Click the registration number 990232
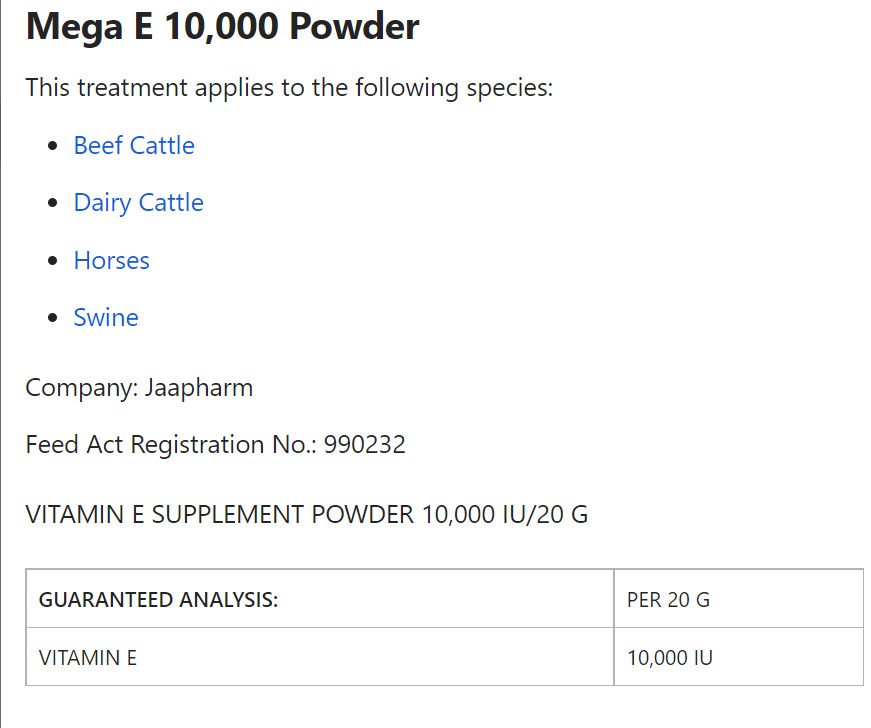Viewport: 871px width, 728px height. (364, 445)
